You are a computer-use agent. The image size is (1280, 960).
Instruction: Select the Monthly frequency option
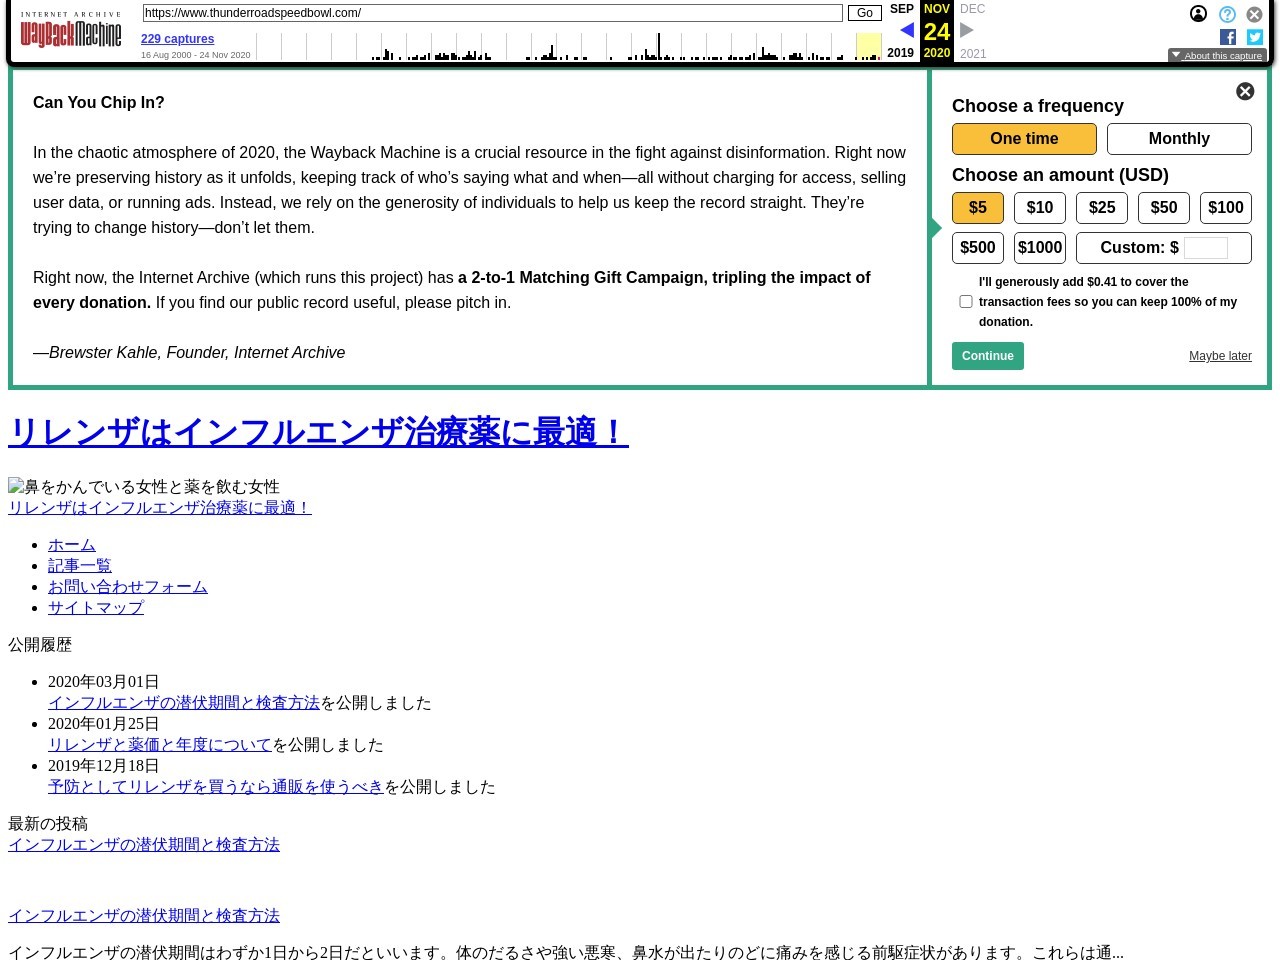(1179, 139)
